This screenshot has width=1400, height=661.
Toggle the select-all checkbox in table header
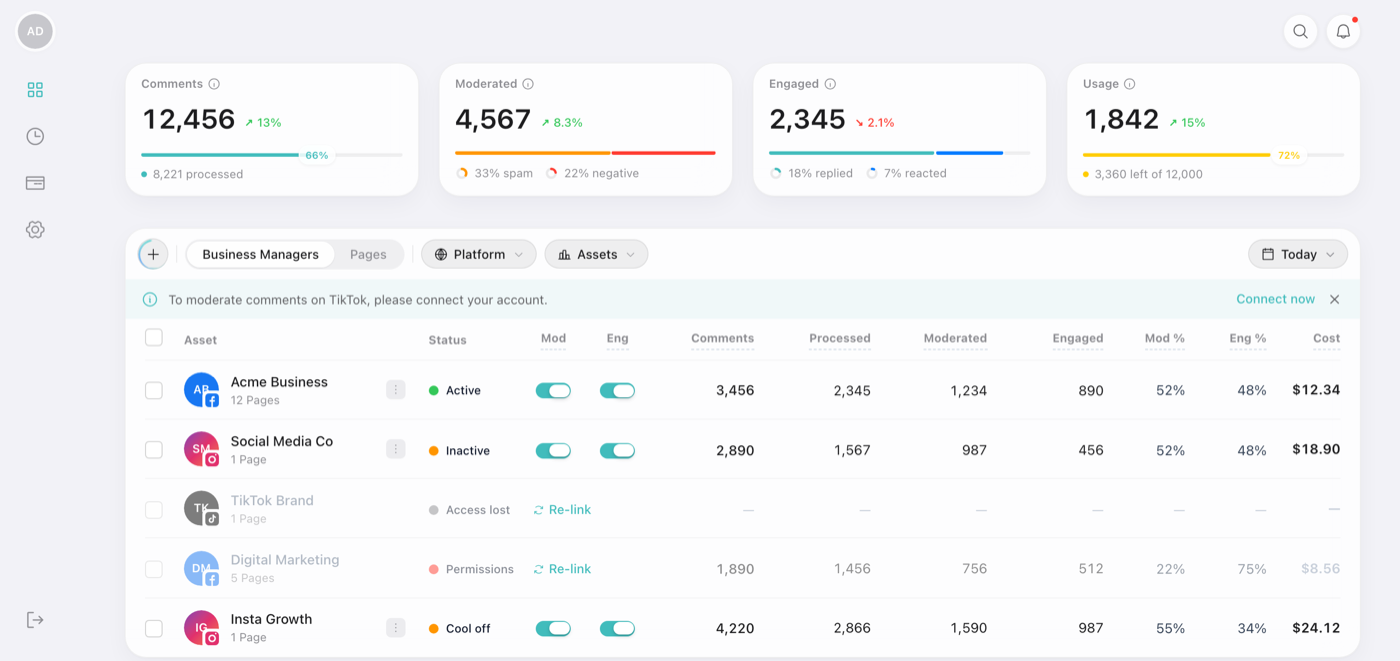tap(154, 338)
